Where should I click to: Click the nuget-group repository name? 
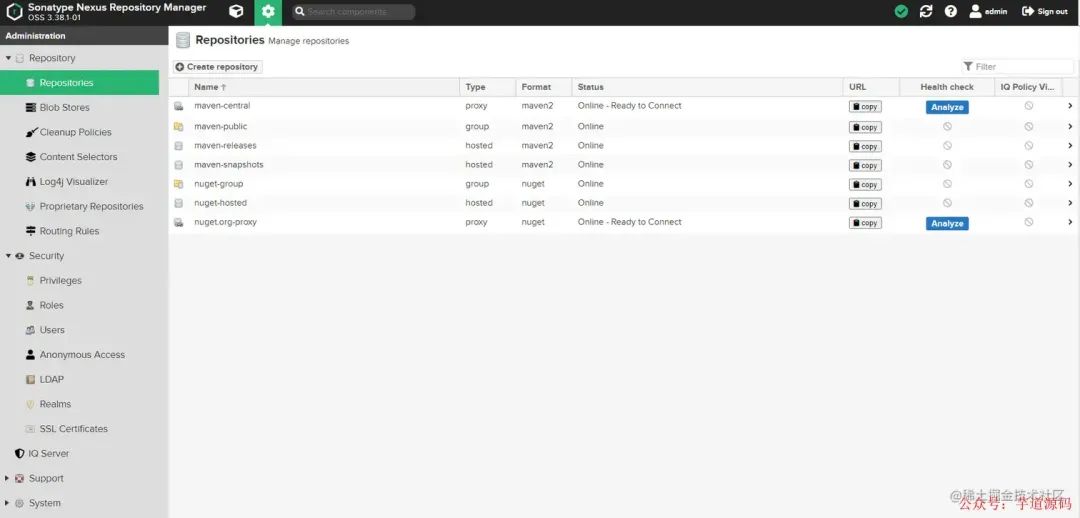coord(218,184)
